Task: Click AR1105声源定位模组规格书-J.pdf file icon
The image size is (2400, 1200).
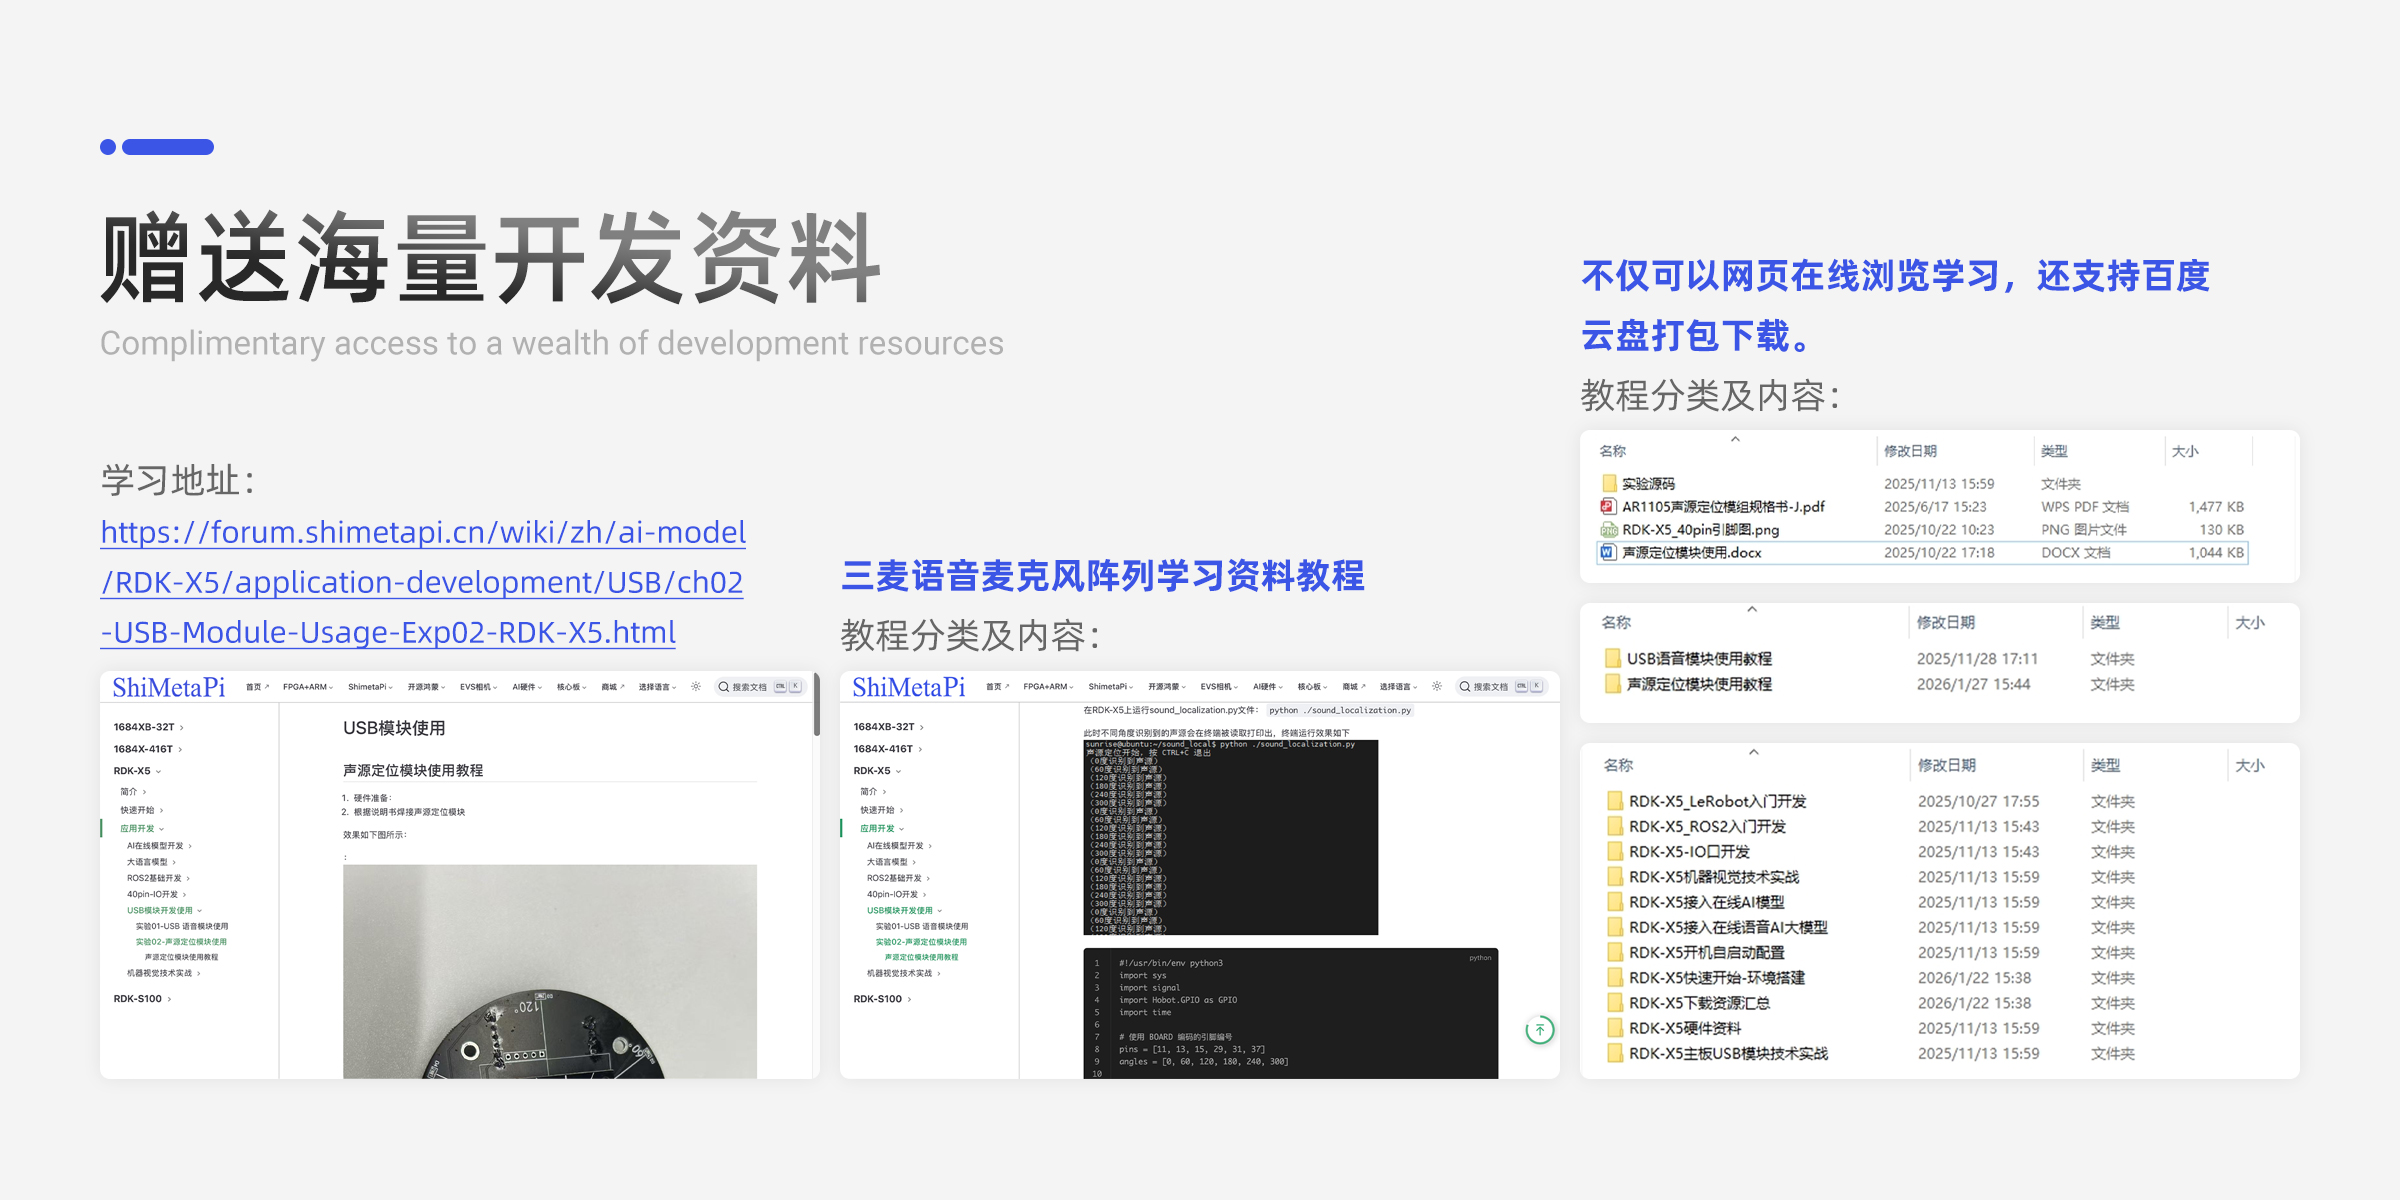Action: pyautogui.click(x=1608, y=506)
